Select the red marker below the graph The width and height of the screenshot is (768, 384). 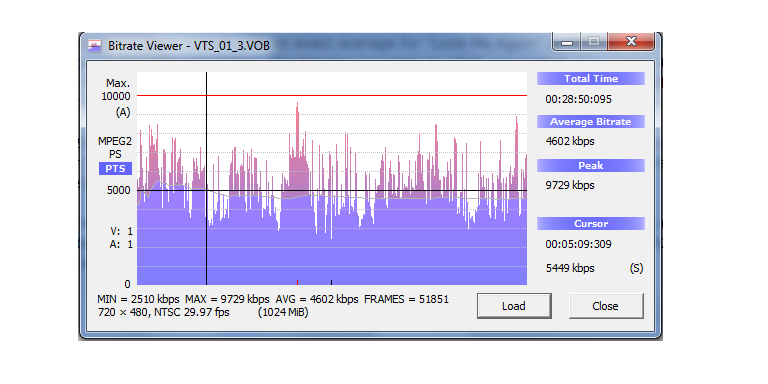(x=297, y=282)
